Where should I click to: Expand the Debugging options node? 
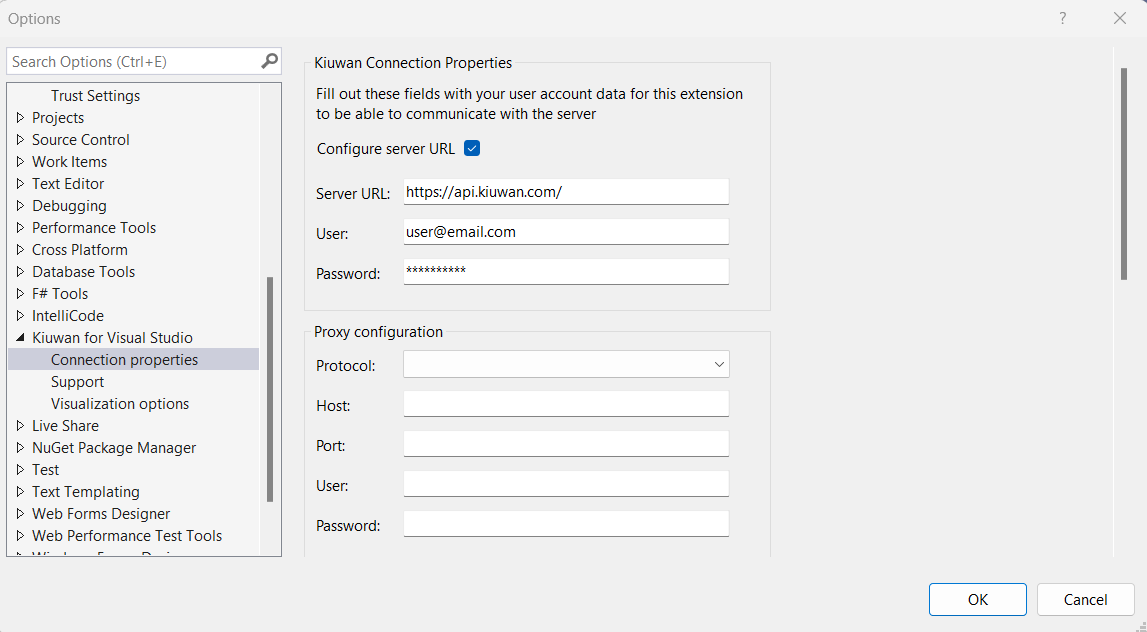pos(20,205)
